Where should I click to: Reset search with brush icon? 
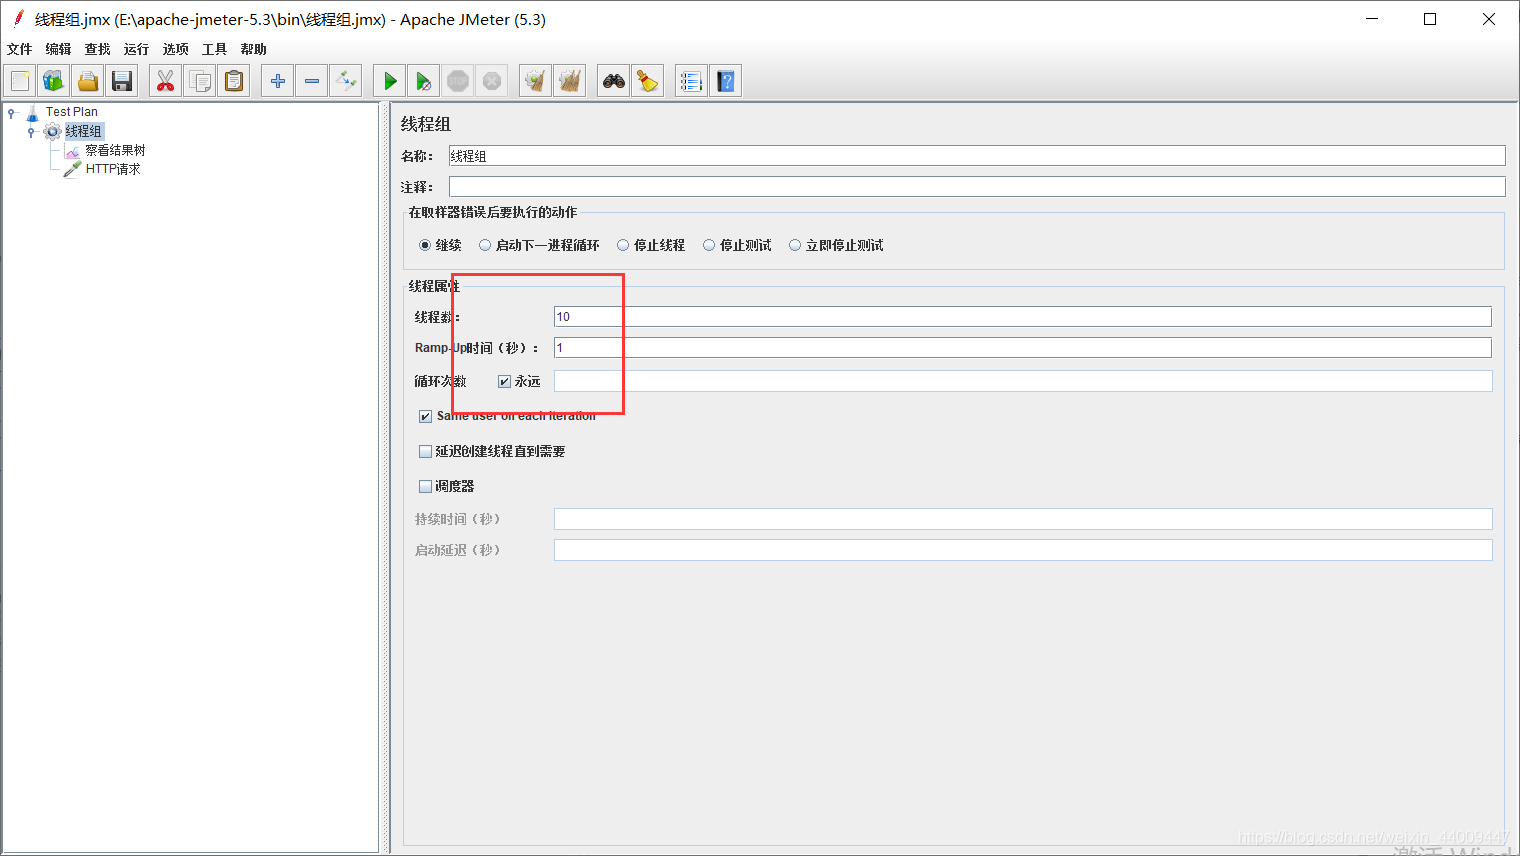pos(648,81)
